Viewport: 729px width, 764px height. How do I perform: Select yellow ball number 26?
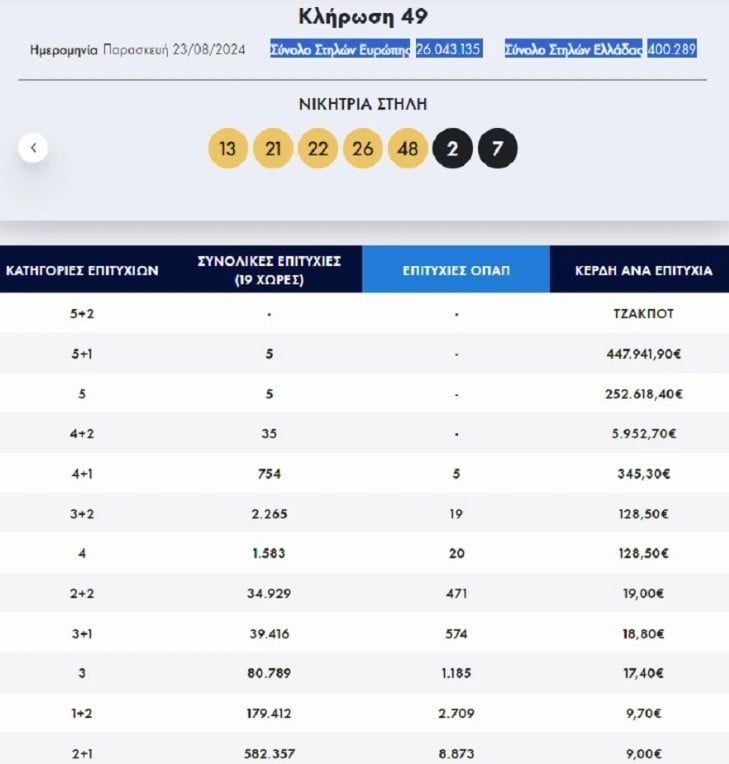tap(363, 148)
